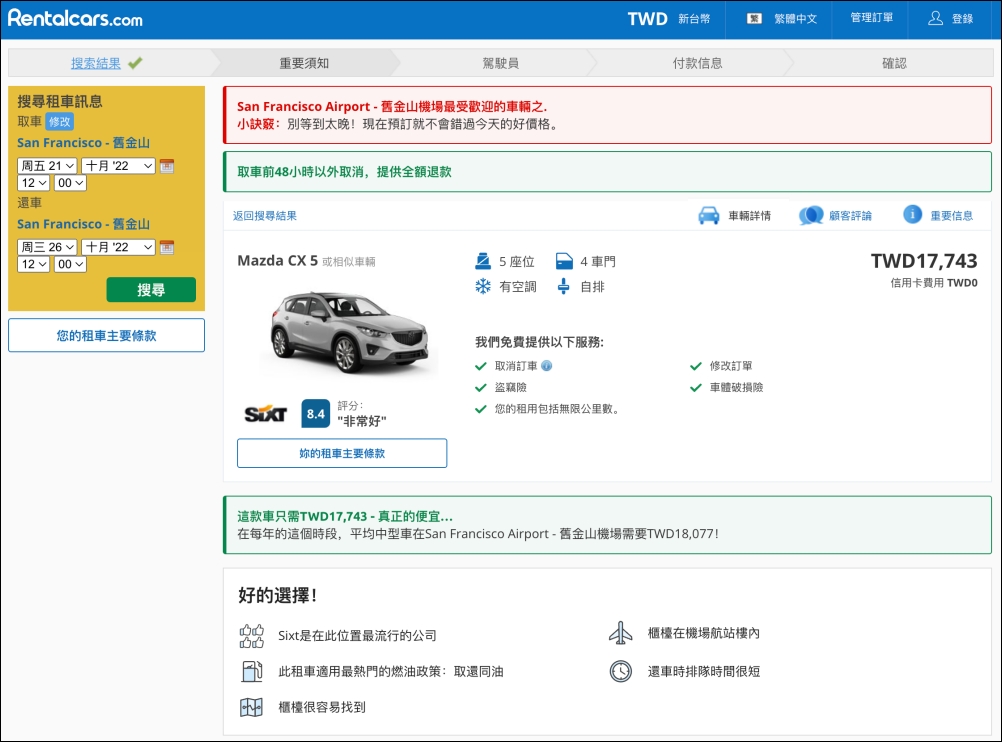The image size is (1002, 742).
Task: Open the return day dropdown 周三 26
Action: (x=47, y=247)
